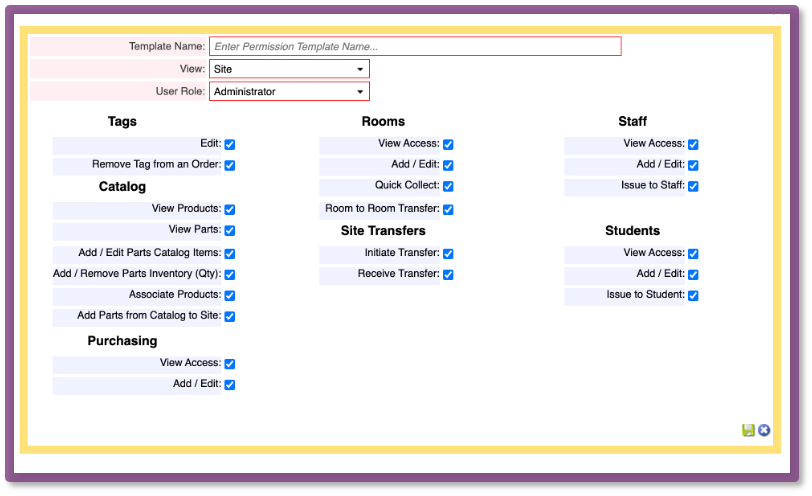812x496 pixels.
Task: Toggle Add / Remove Parts Inventory (Qty) checkbox
Action: coord(230,274)
